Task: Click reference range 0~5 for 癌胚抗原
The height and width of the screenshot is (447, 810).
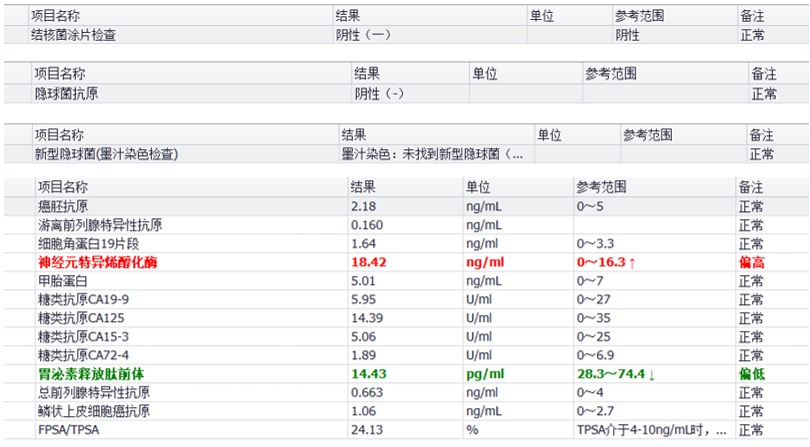Action: (x=590, y=207)
